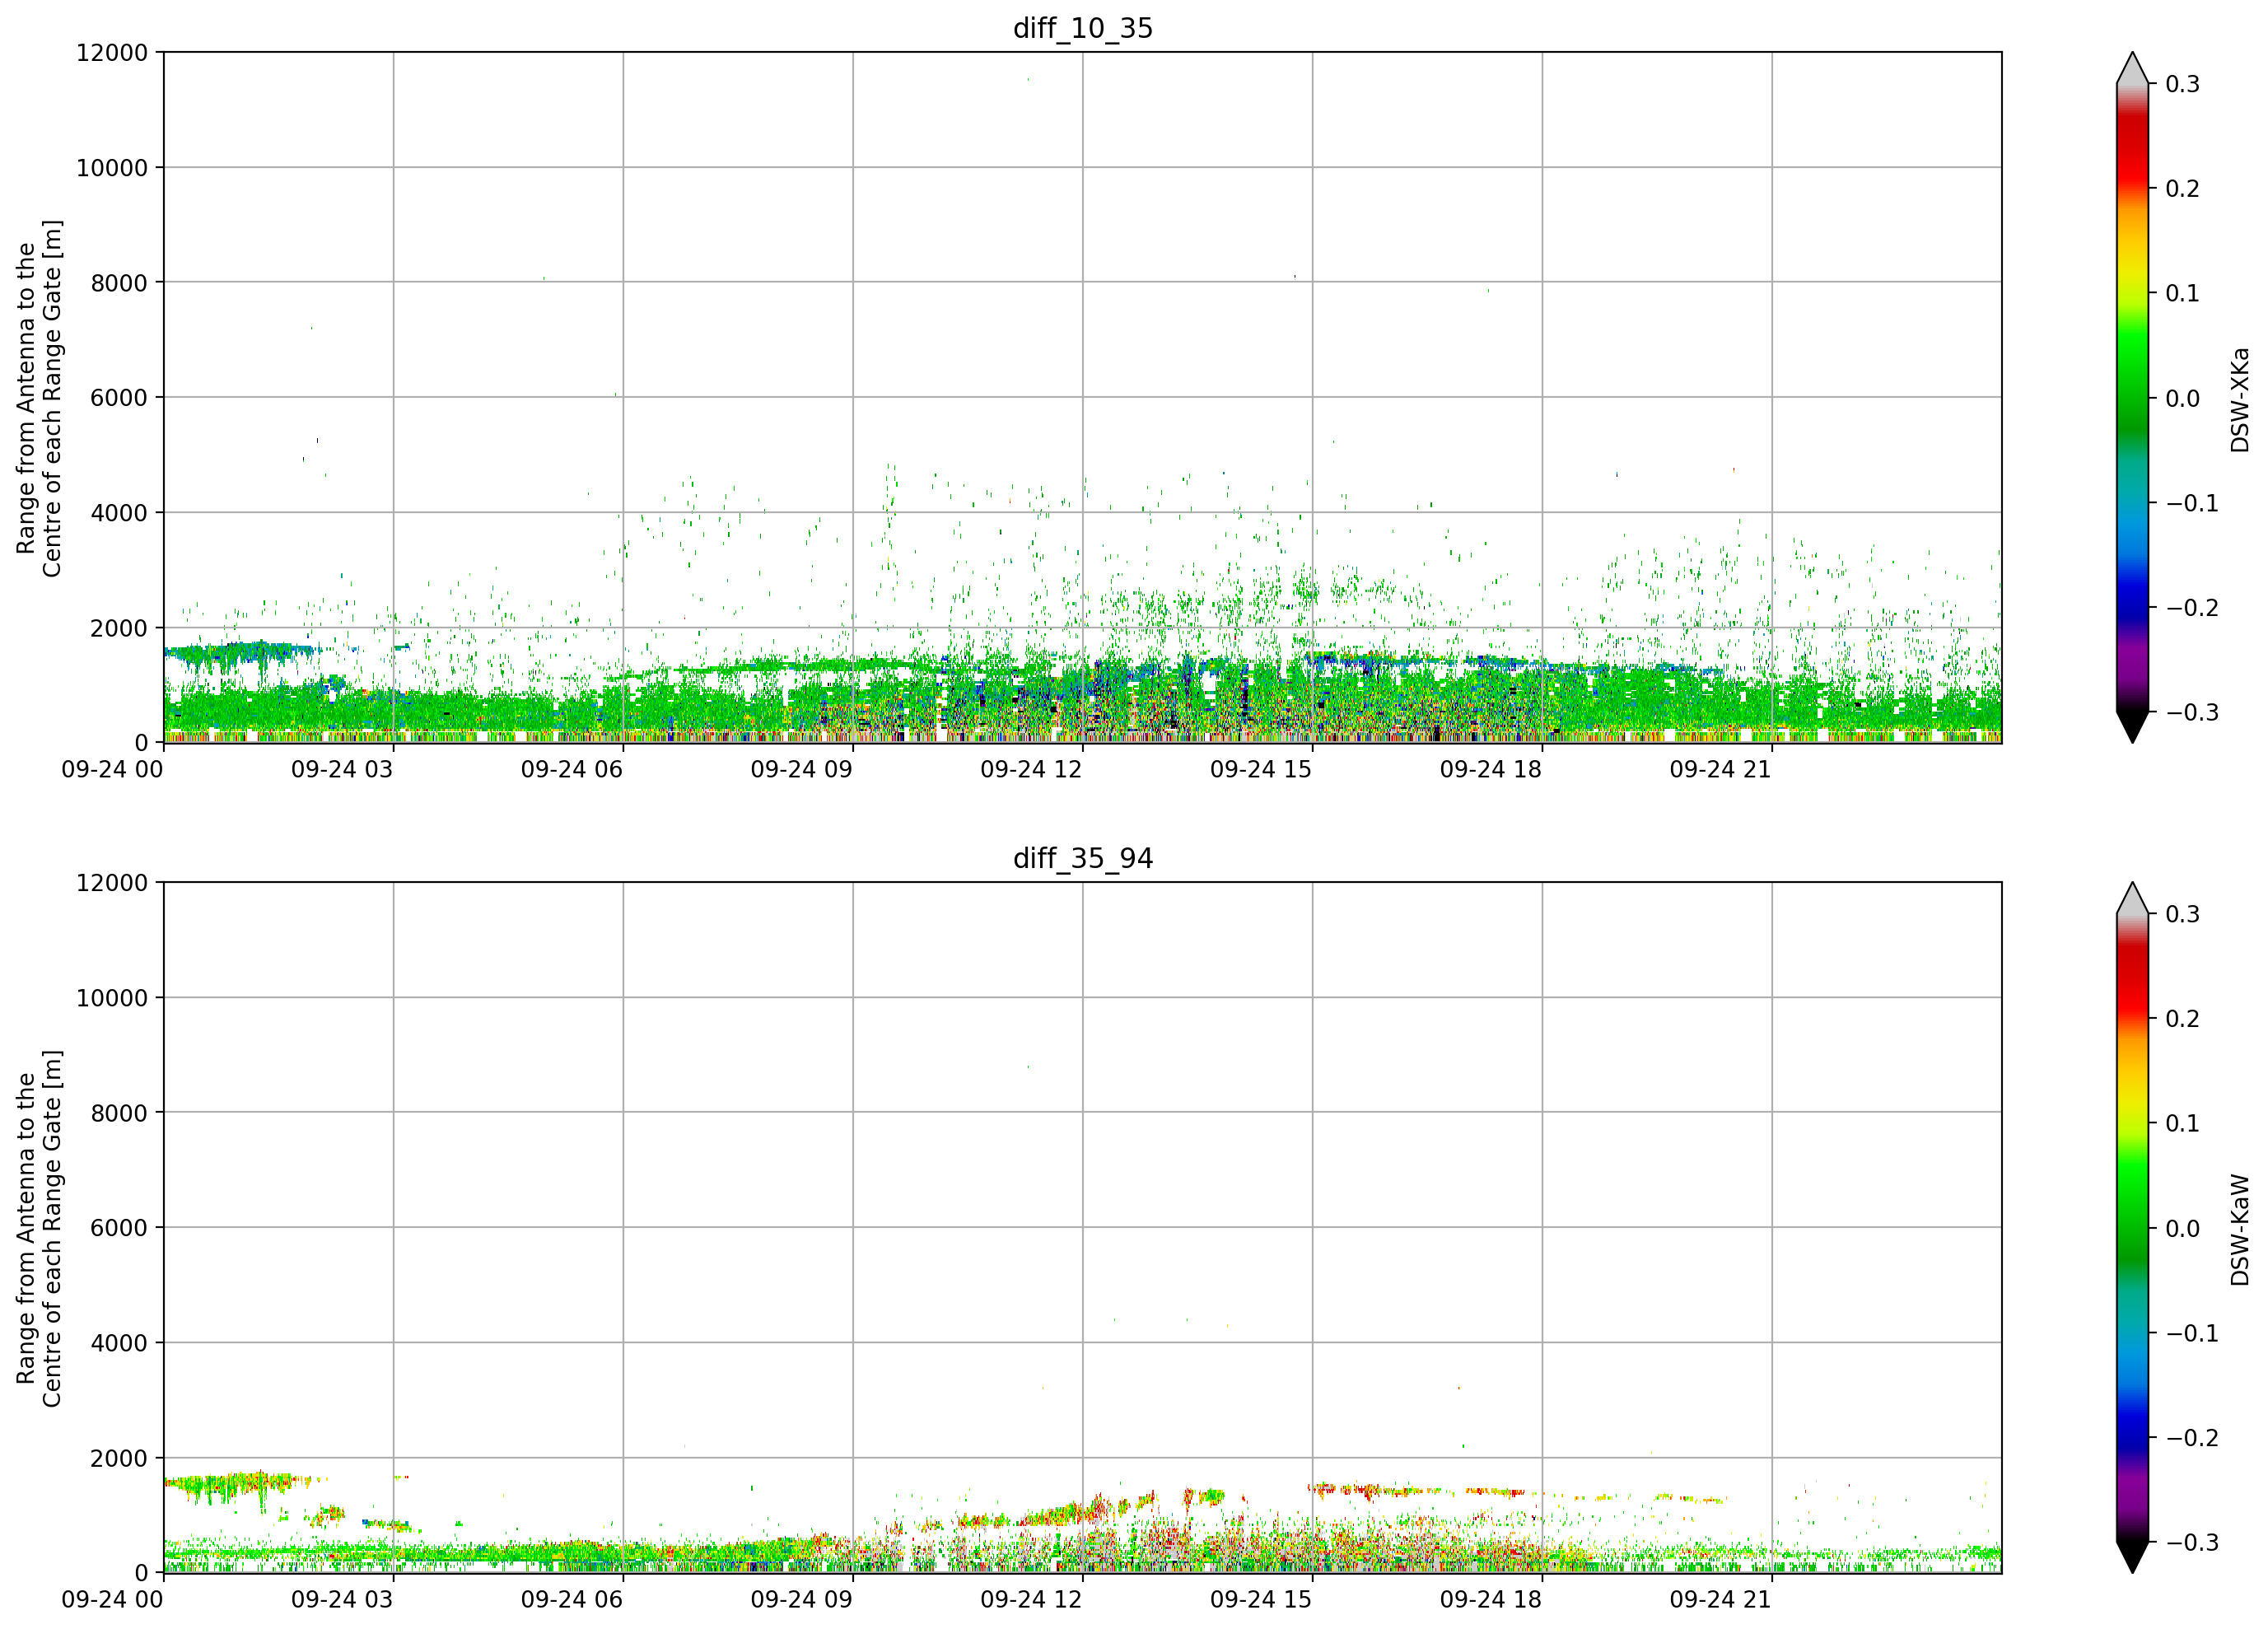The image size is (2268, 1629).
Task: Click the 0.3 tick on DSW-XKa colorbar
Action: 2183,84
